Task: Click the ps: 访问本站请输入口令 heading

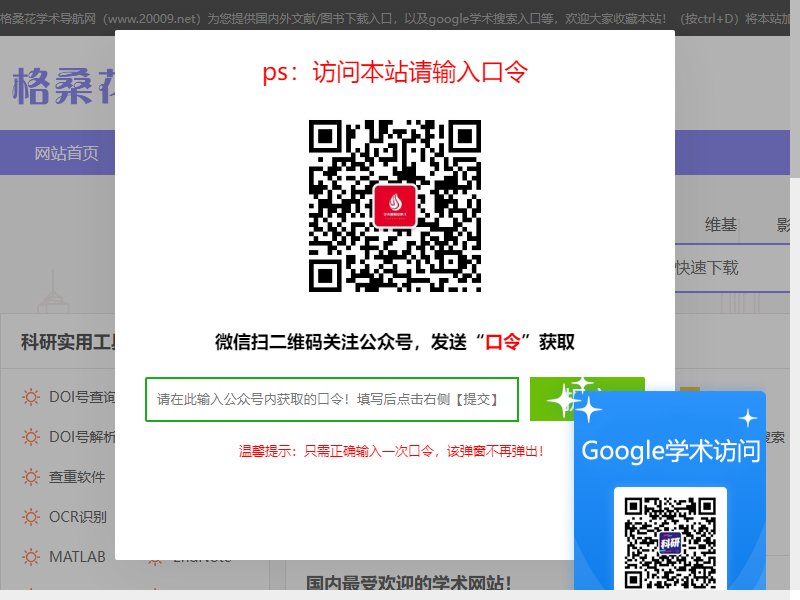Action: coord(395,71)
